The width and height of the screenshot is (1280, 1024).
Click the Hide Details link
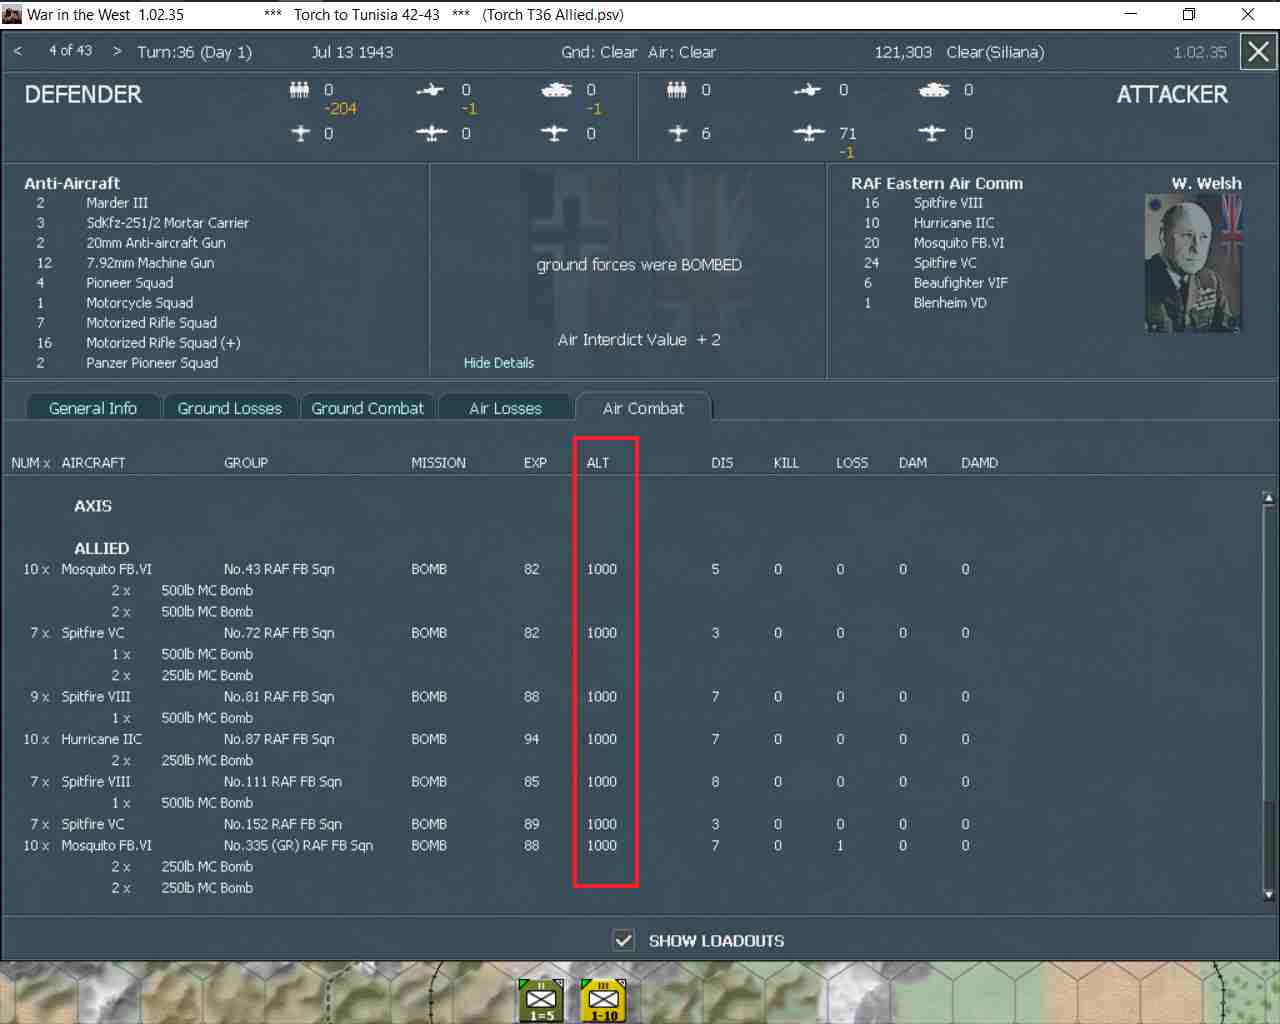pyautogui.click(x=499, y=363)
